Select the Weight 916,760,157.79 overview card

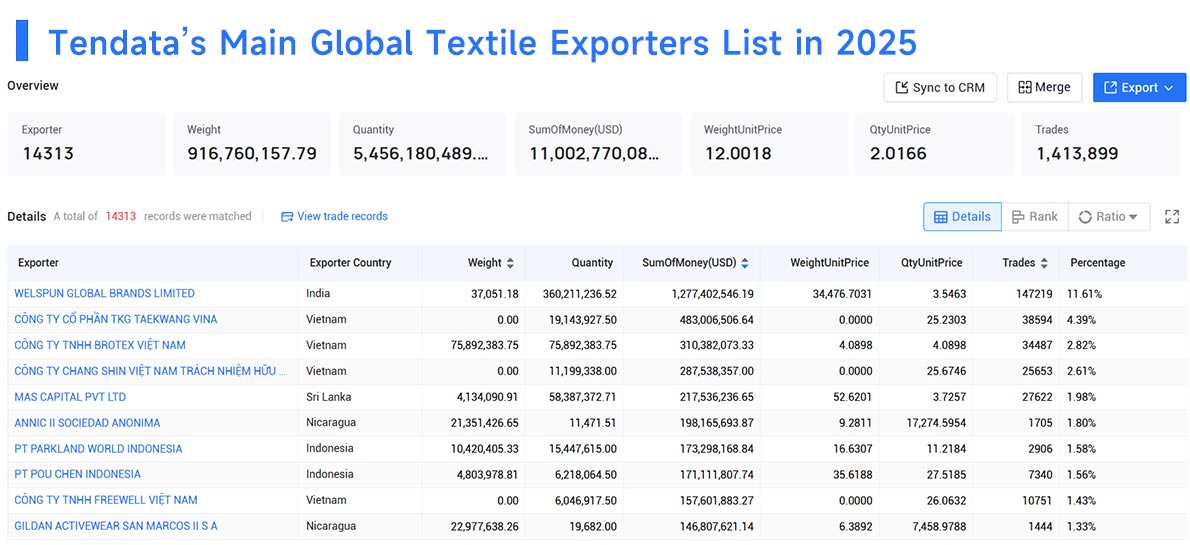pyautogui.click(x=252, y=143)
